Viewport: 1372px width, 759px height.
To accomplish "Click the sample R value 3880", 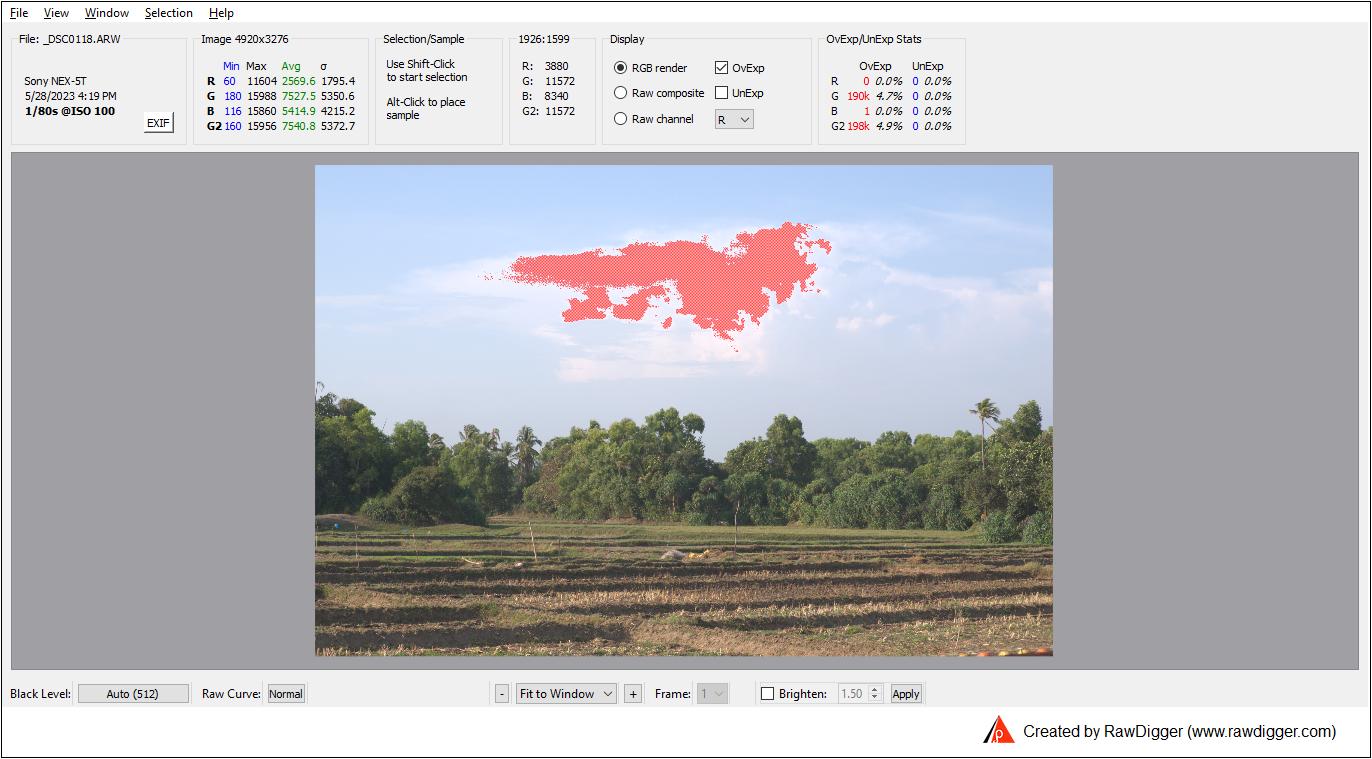I will pyautogui.click(x=557, y=66).
